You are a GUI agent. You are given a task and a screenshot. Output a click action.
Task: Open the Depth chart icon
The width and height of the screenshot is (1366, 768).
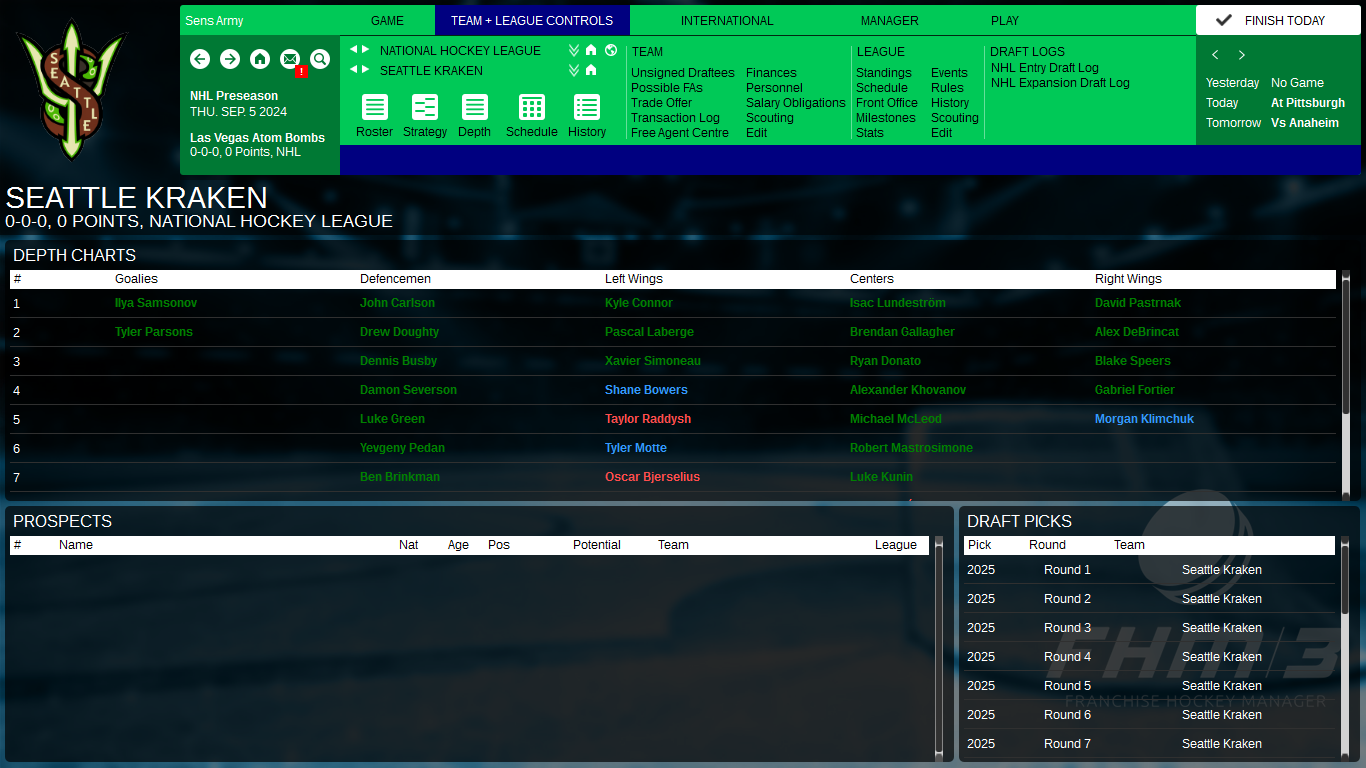(x=474, y=109)
